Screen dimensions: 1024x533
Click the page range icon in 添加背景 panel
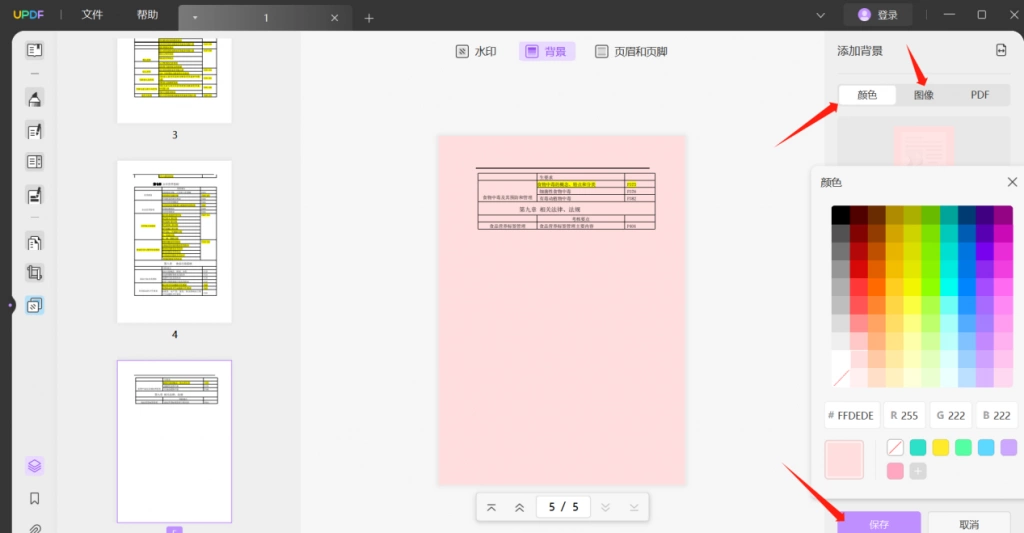1001,50
